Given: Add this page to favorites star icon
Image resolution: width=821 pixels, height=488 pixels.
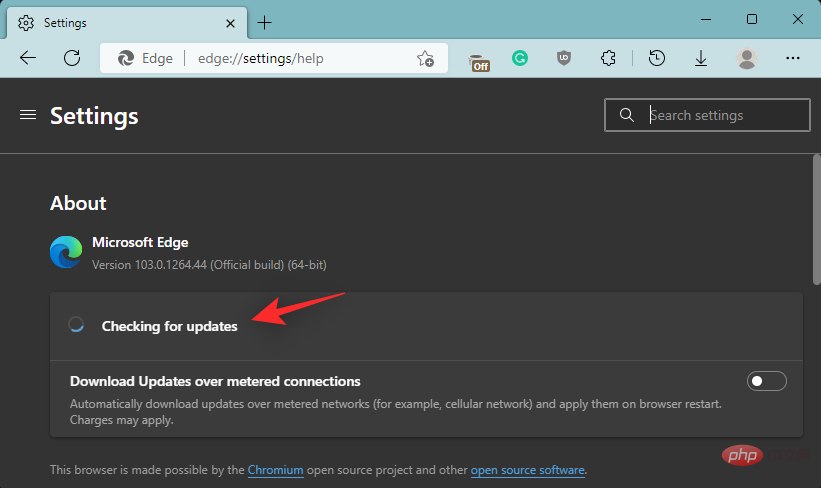Looking at the screenshot, I should [425, 59].
